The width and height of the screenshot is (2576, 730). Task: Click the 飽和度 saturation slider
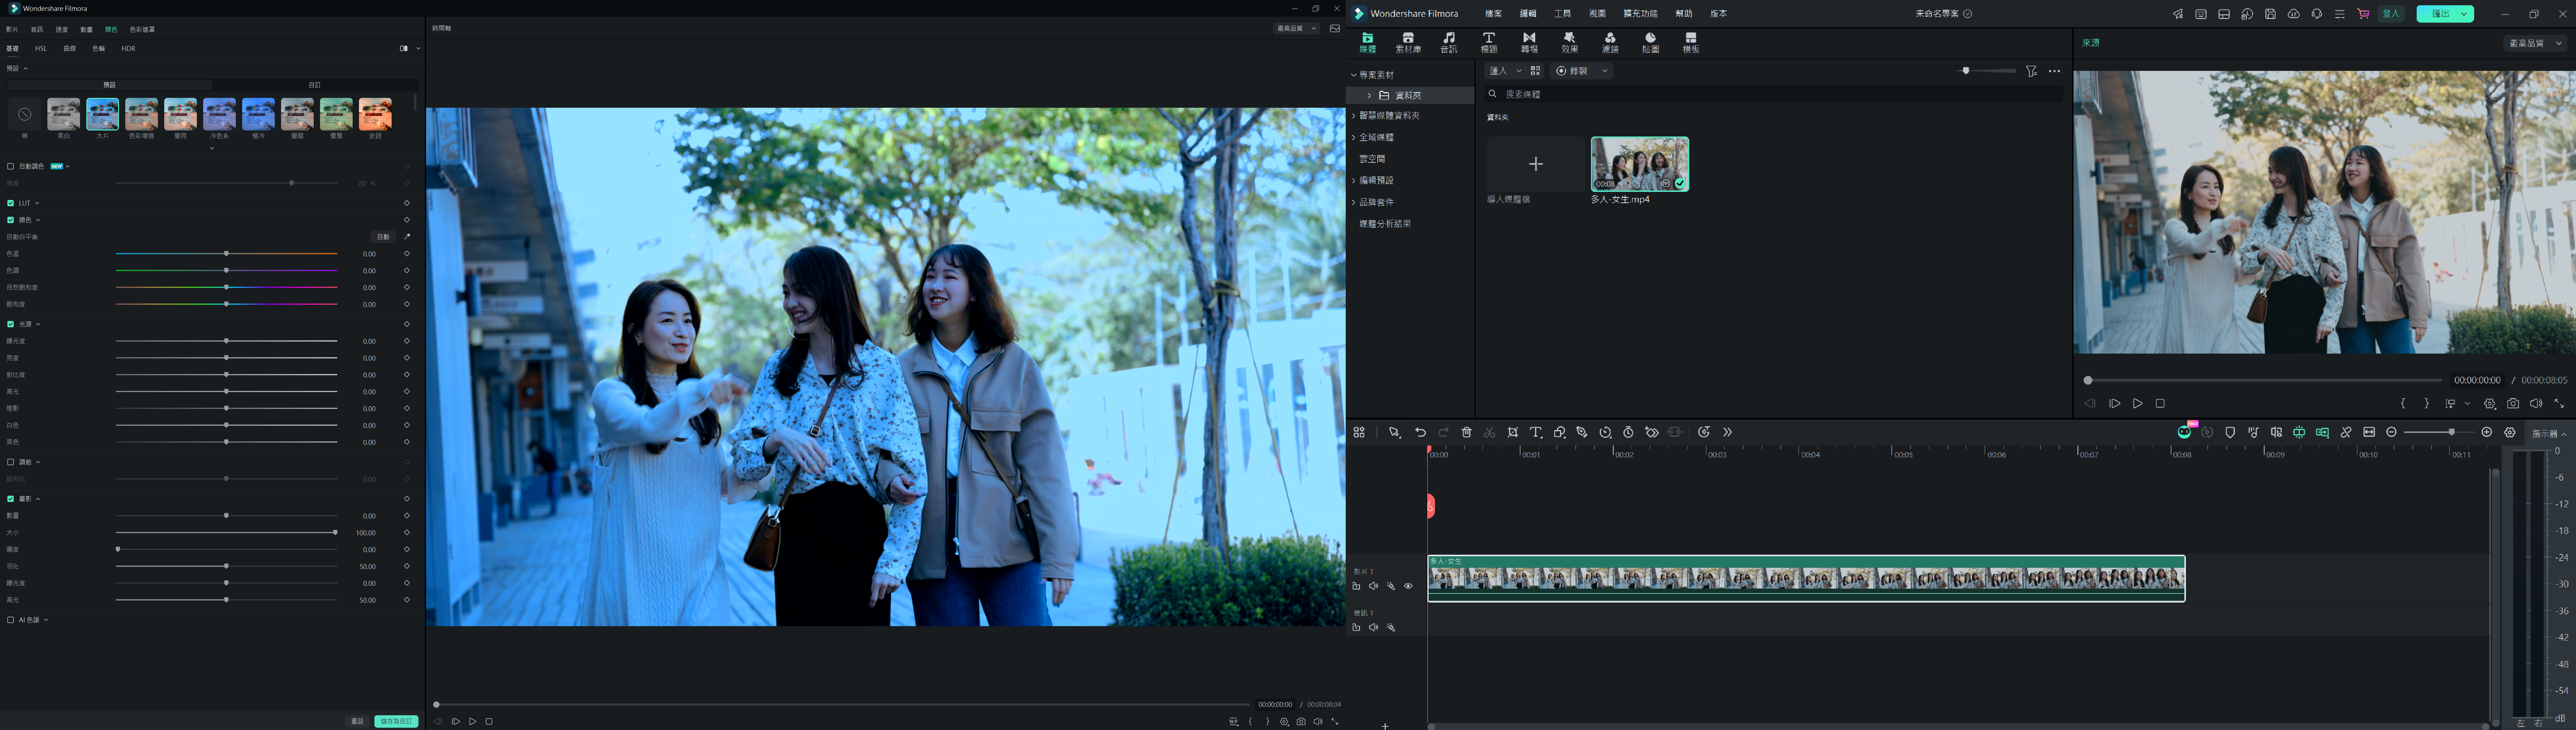(226, 304)
